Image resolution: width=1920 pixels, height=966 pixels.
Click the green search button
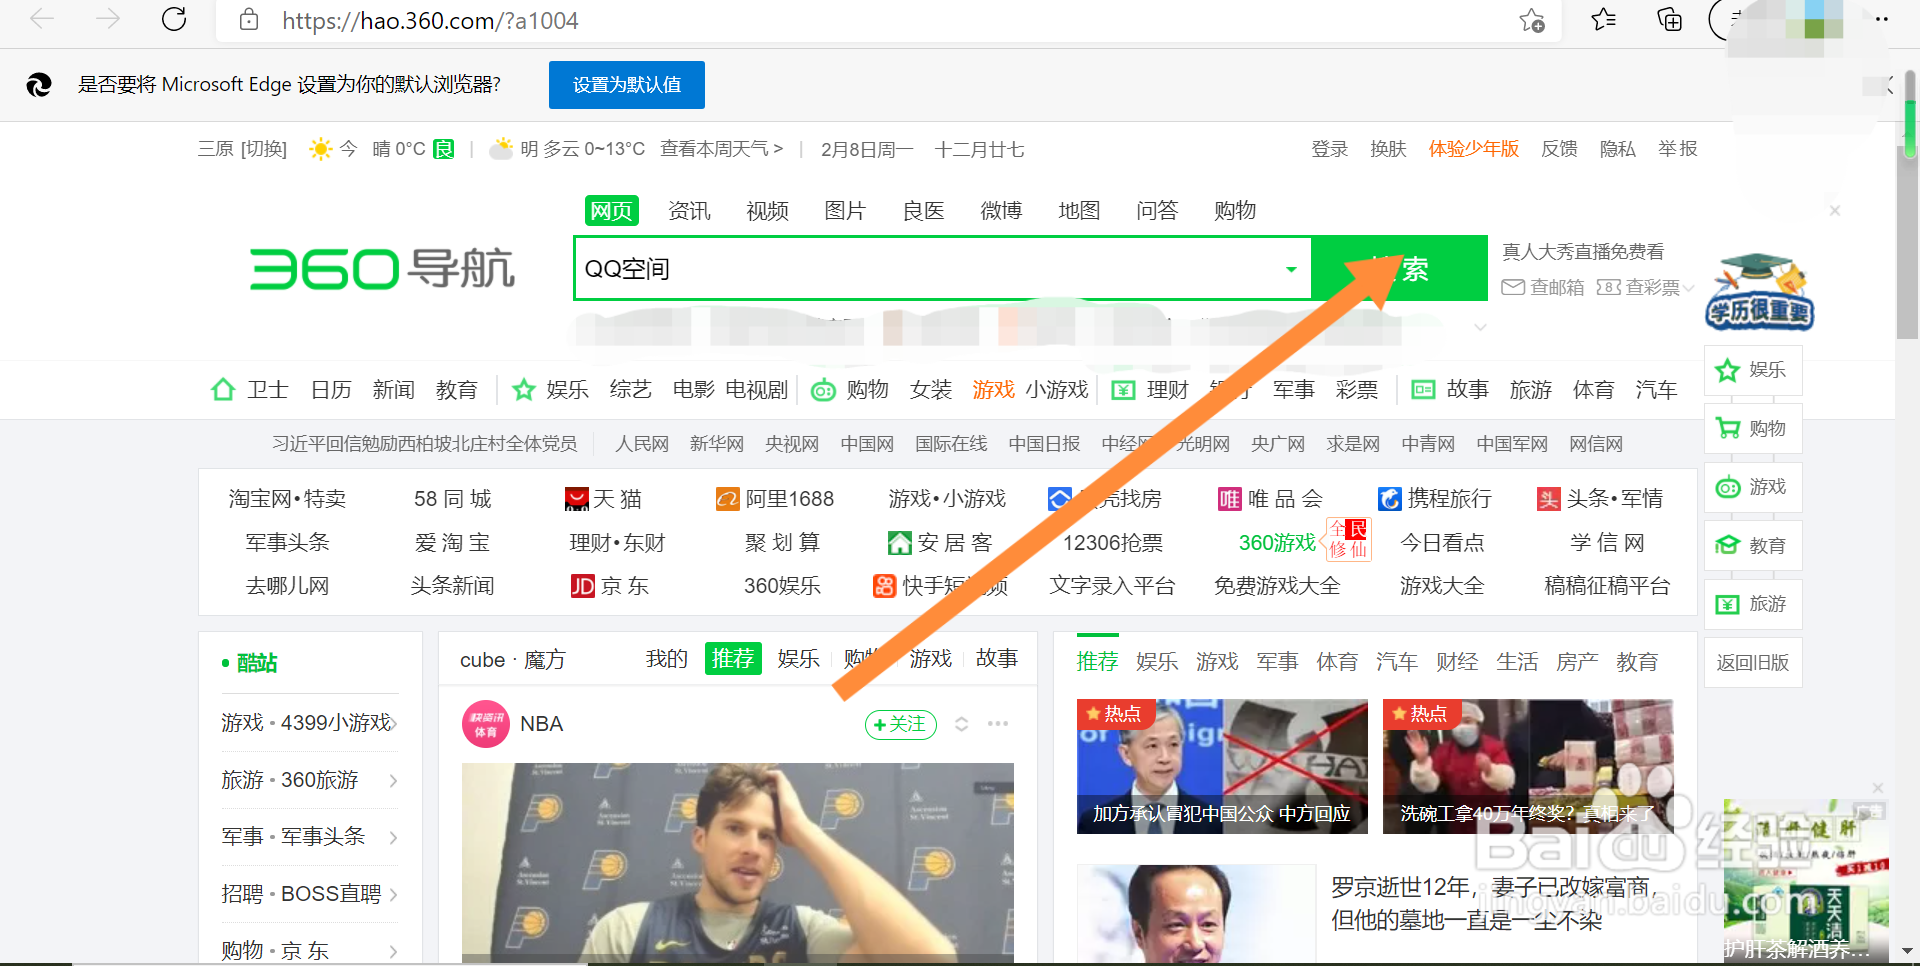[1400, 268]
